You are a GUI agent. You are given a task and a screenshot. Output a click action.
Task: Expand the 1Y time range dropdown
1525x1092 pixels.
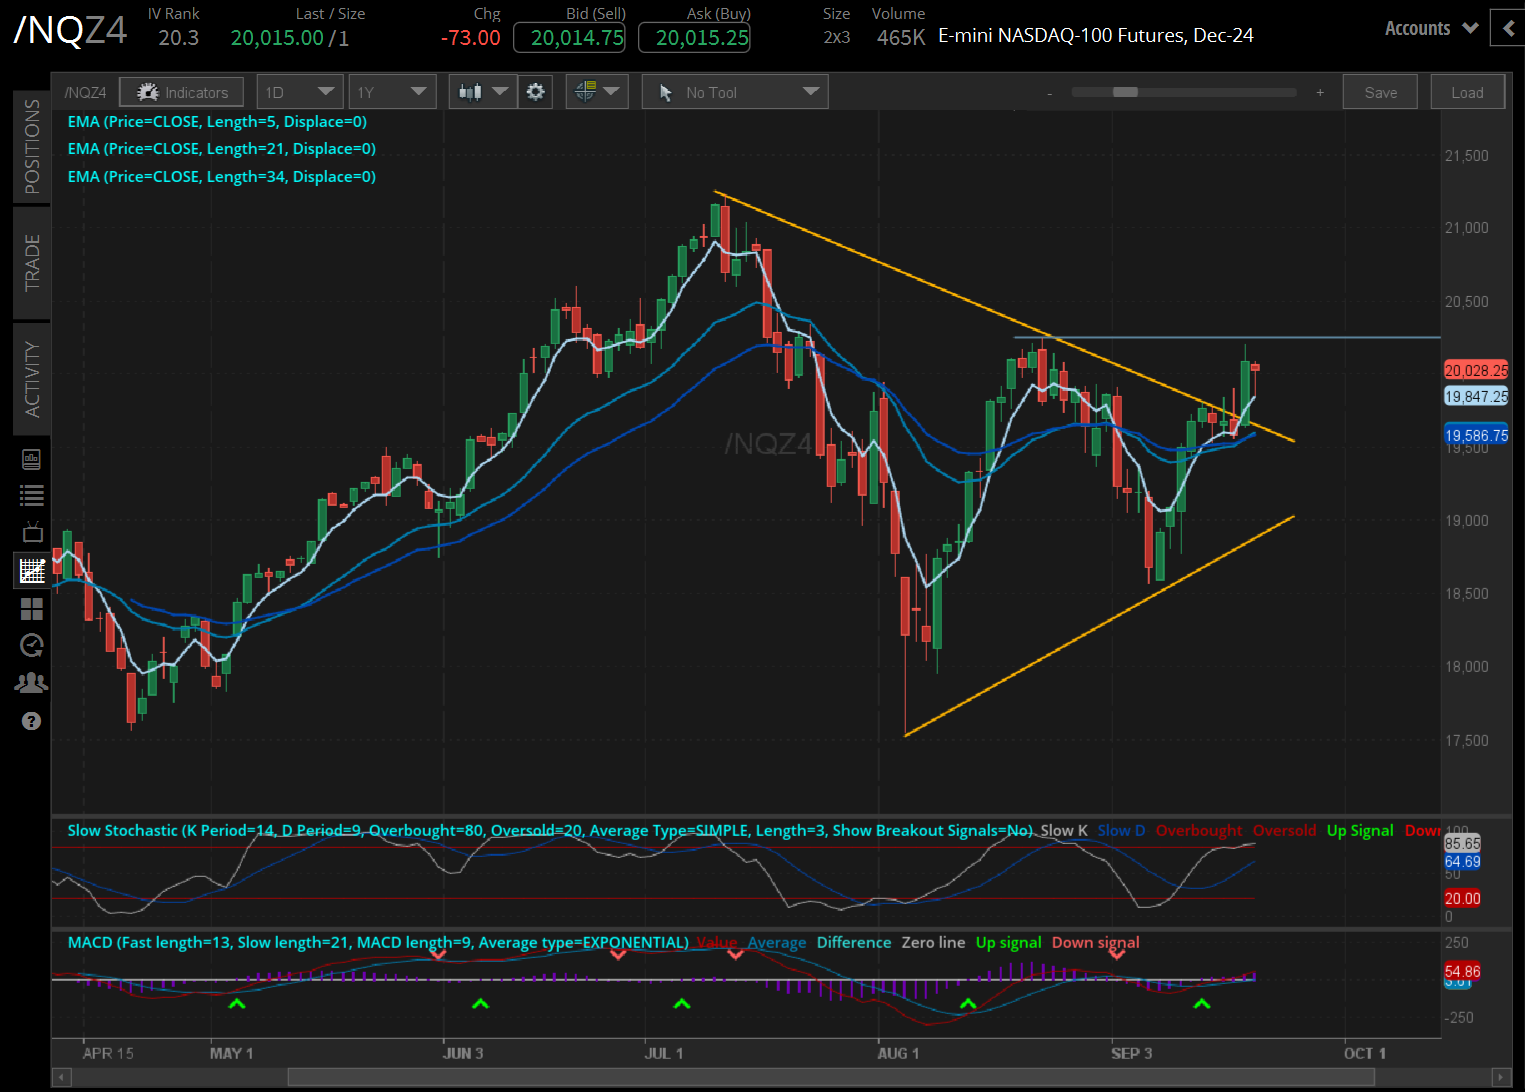392,91
